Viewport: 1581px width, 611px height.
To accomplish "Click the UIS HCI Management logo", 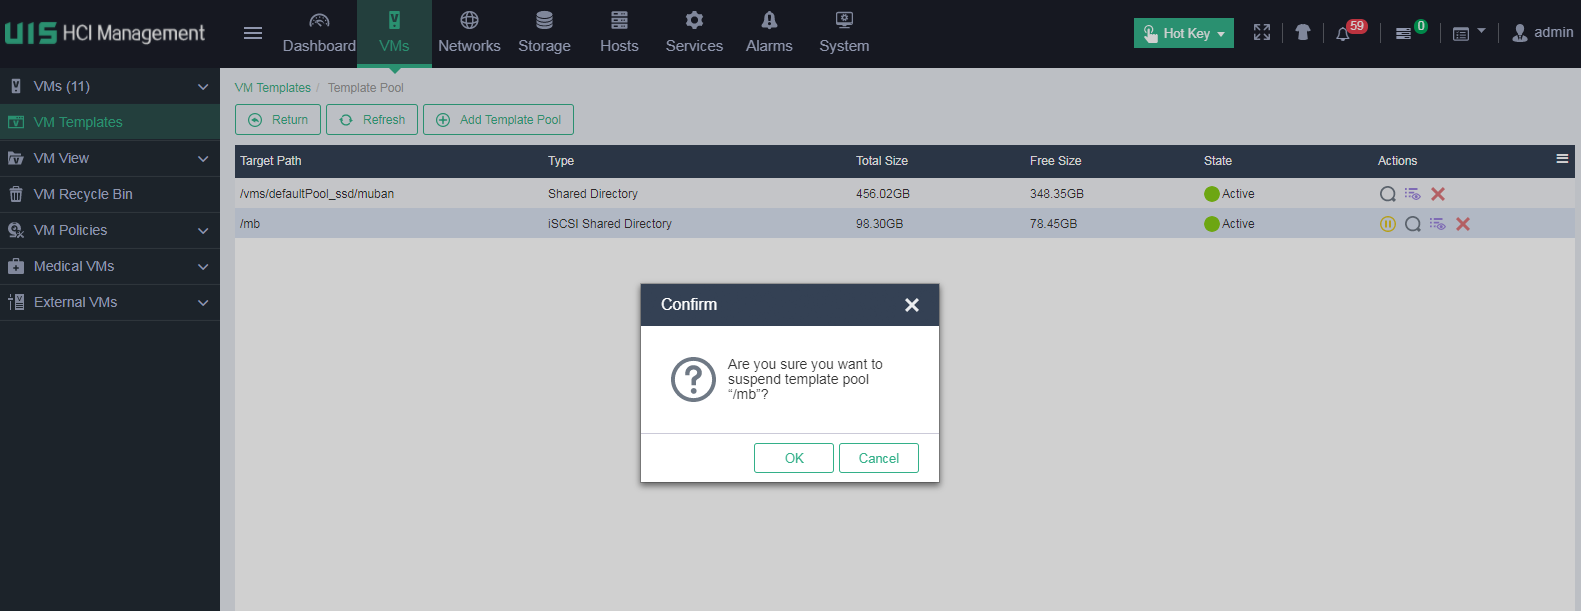I will point(105,33).
